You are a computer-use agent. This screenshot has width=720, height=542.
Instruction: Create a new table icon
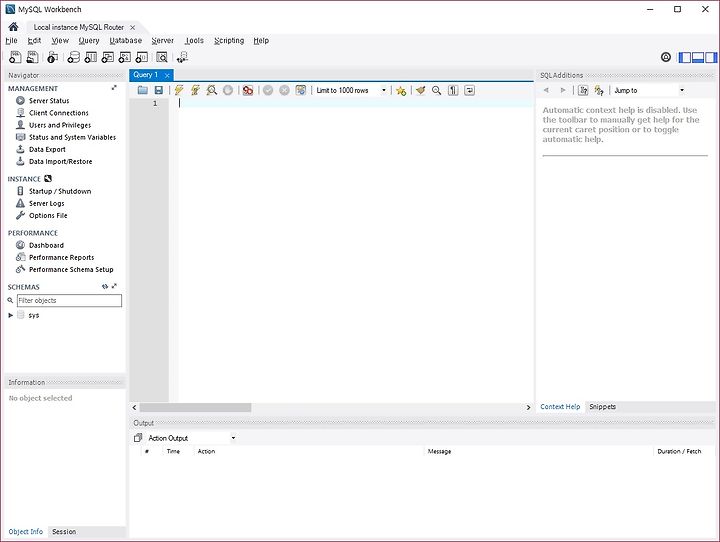point(90,57)
